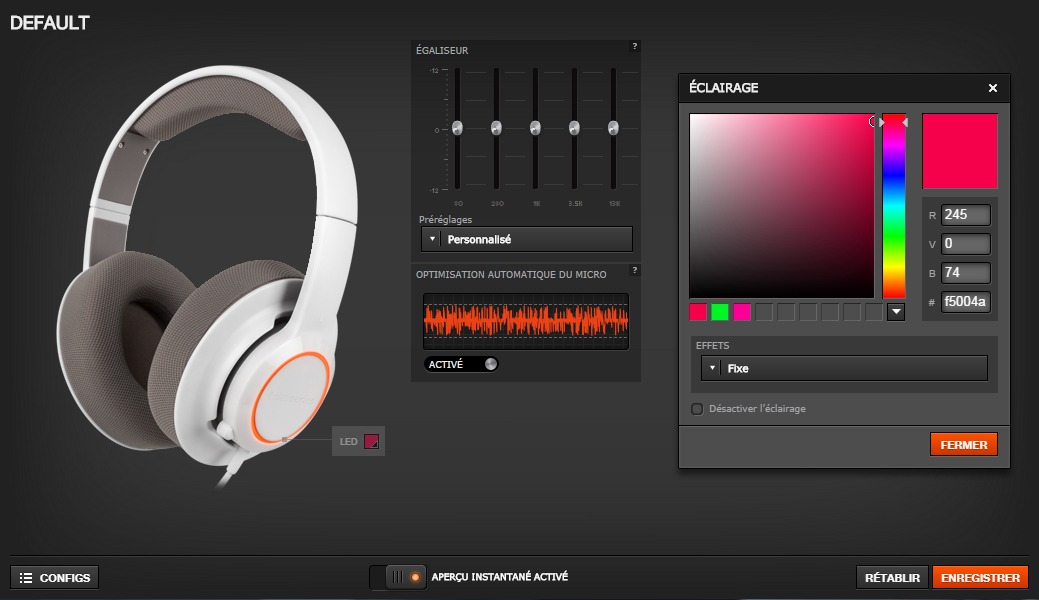The image size is (1039, 600).
Task: Click the micro optimisation help icon
Action: [634, 270]
